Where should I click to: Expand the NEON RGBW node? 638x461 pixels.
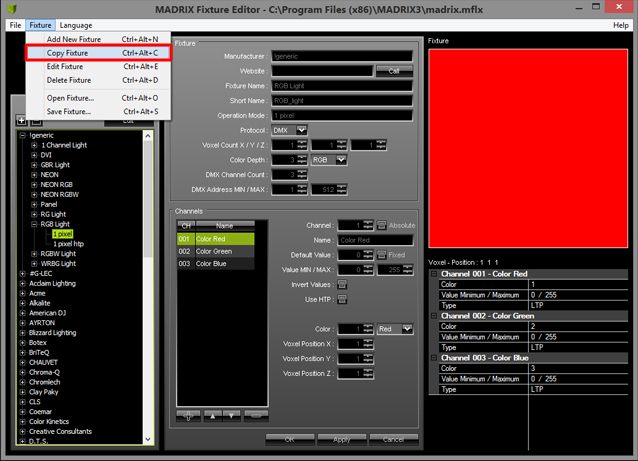pyautogui.click(x=34, y=194)
